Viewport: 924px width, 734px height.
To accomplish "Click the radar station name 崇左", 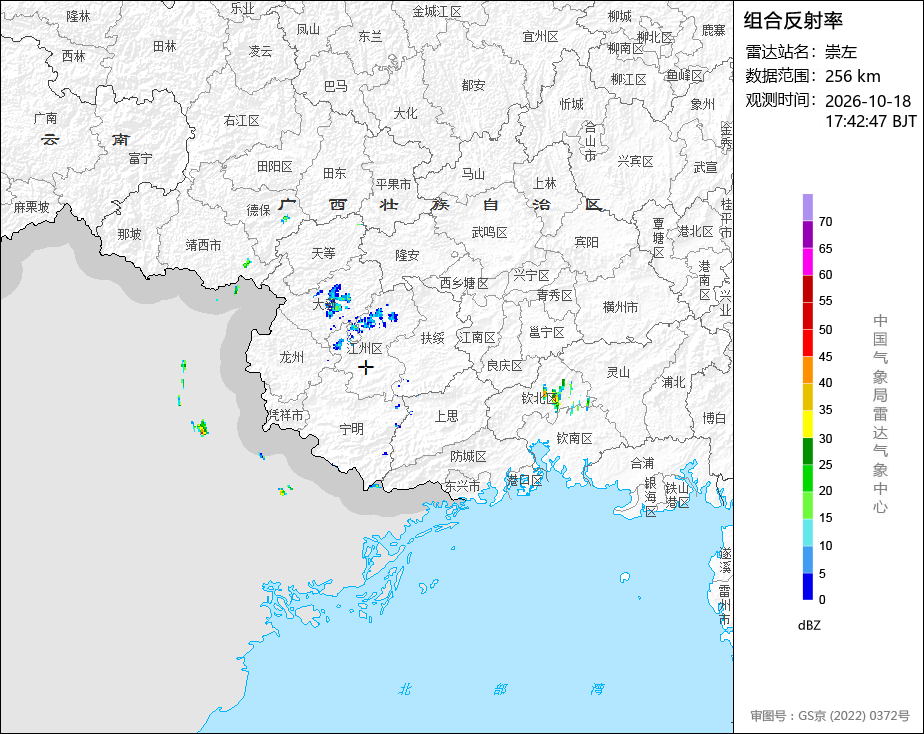I will (840, 52).
